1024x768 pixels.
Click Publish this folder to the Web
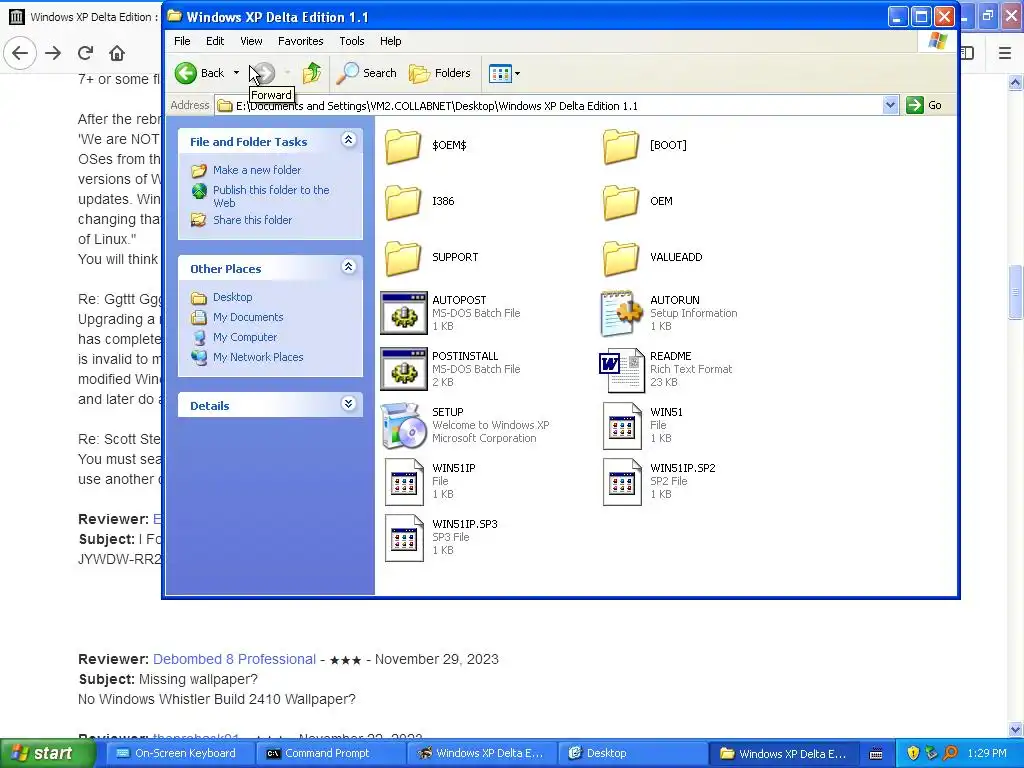point(271,197)
